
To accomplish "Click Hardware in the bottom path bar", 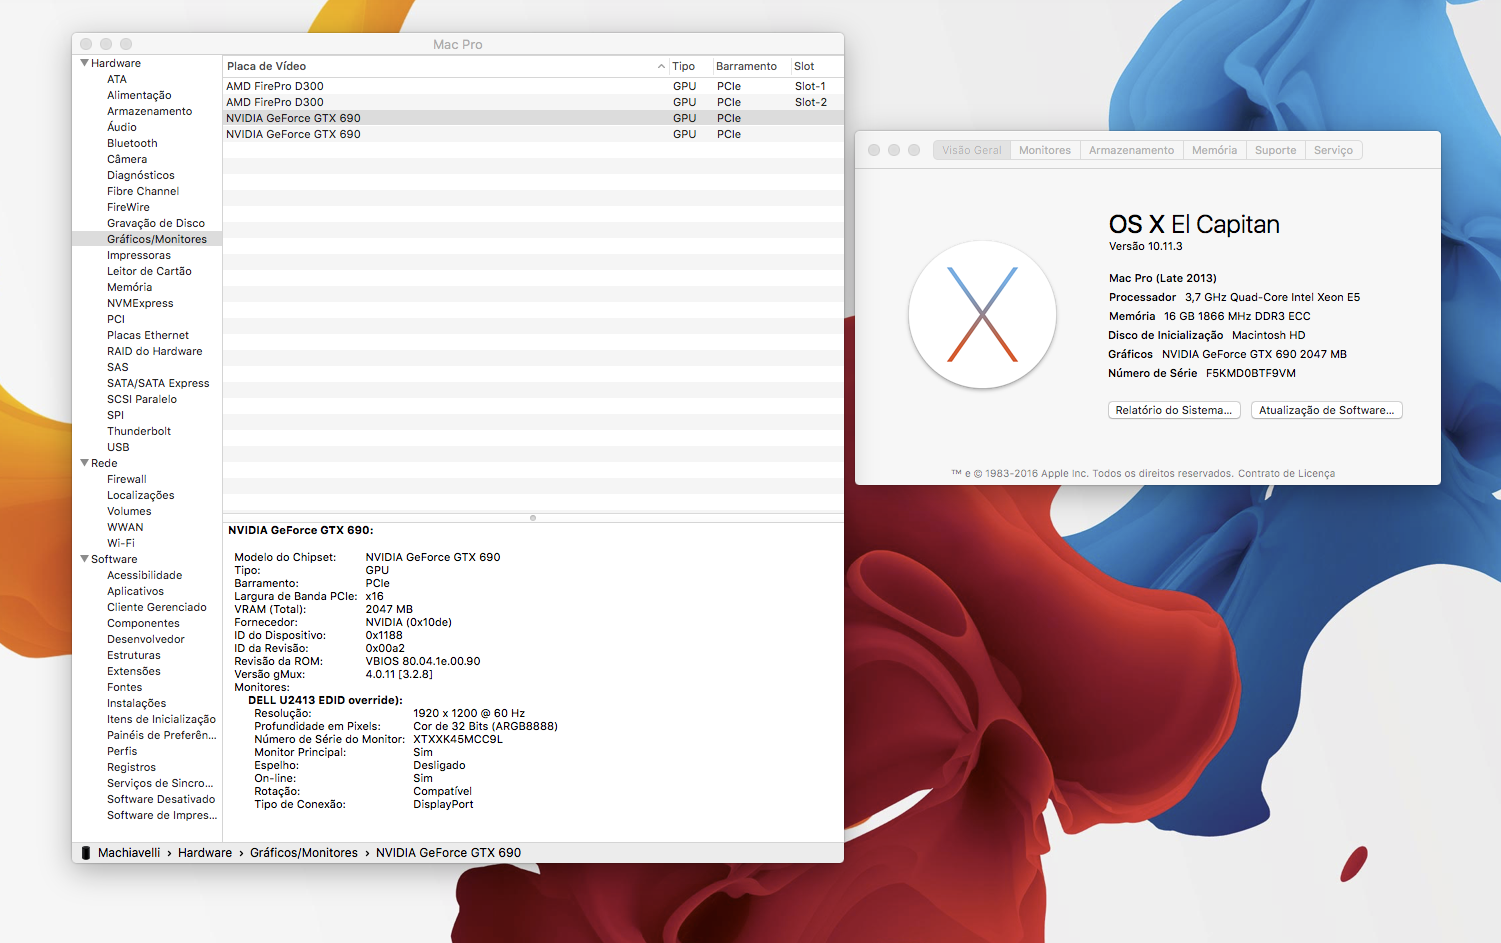I will pyautogui.click(x=205, y=853).
